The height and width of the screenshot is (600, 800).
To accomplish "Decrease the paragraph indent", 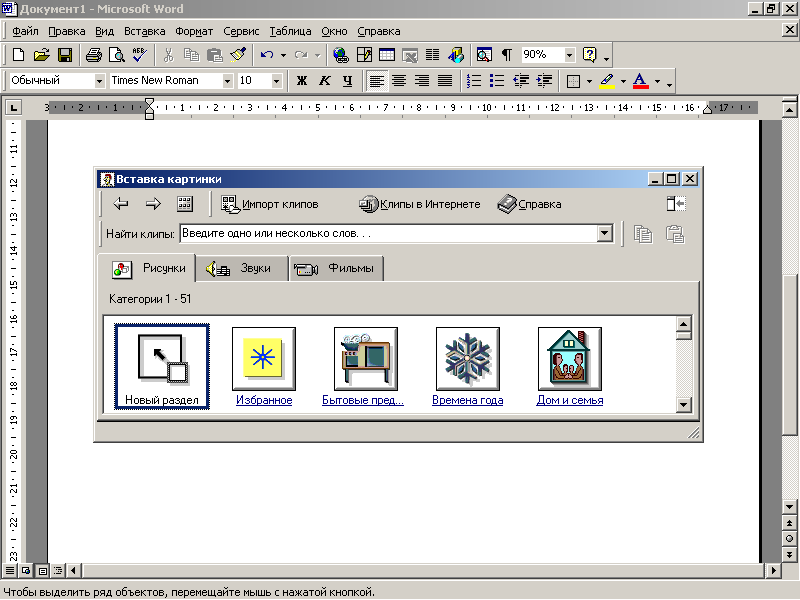I will click(x=521, y=81).
